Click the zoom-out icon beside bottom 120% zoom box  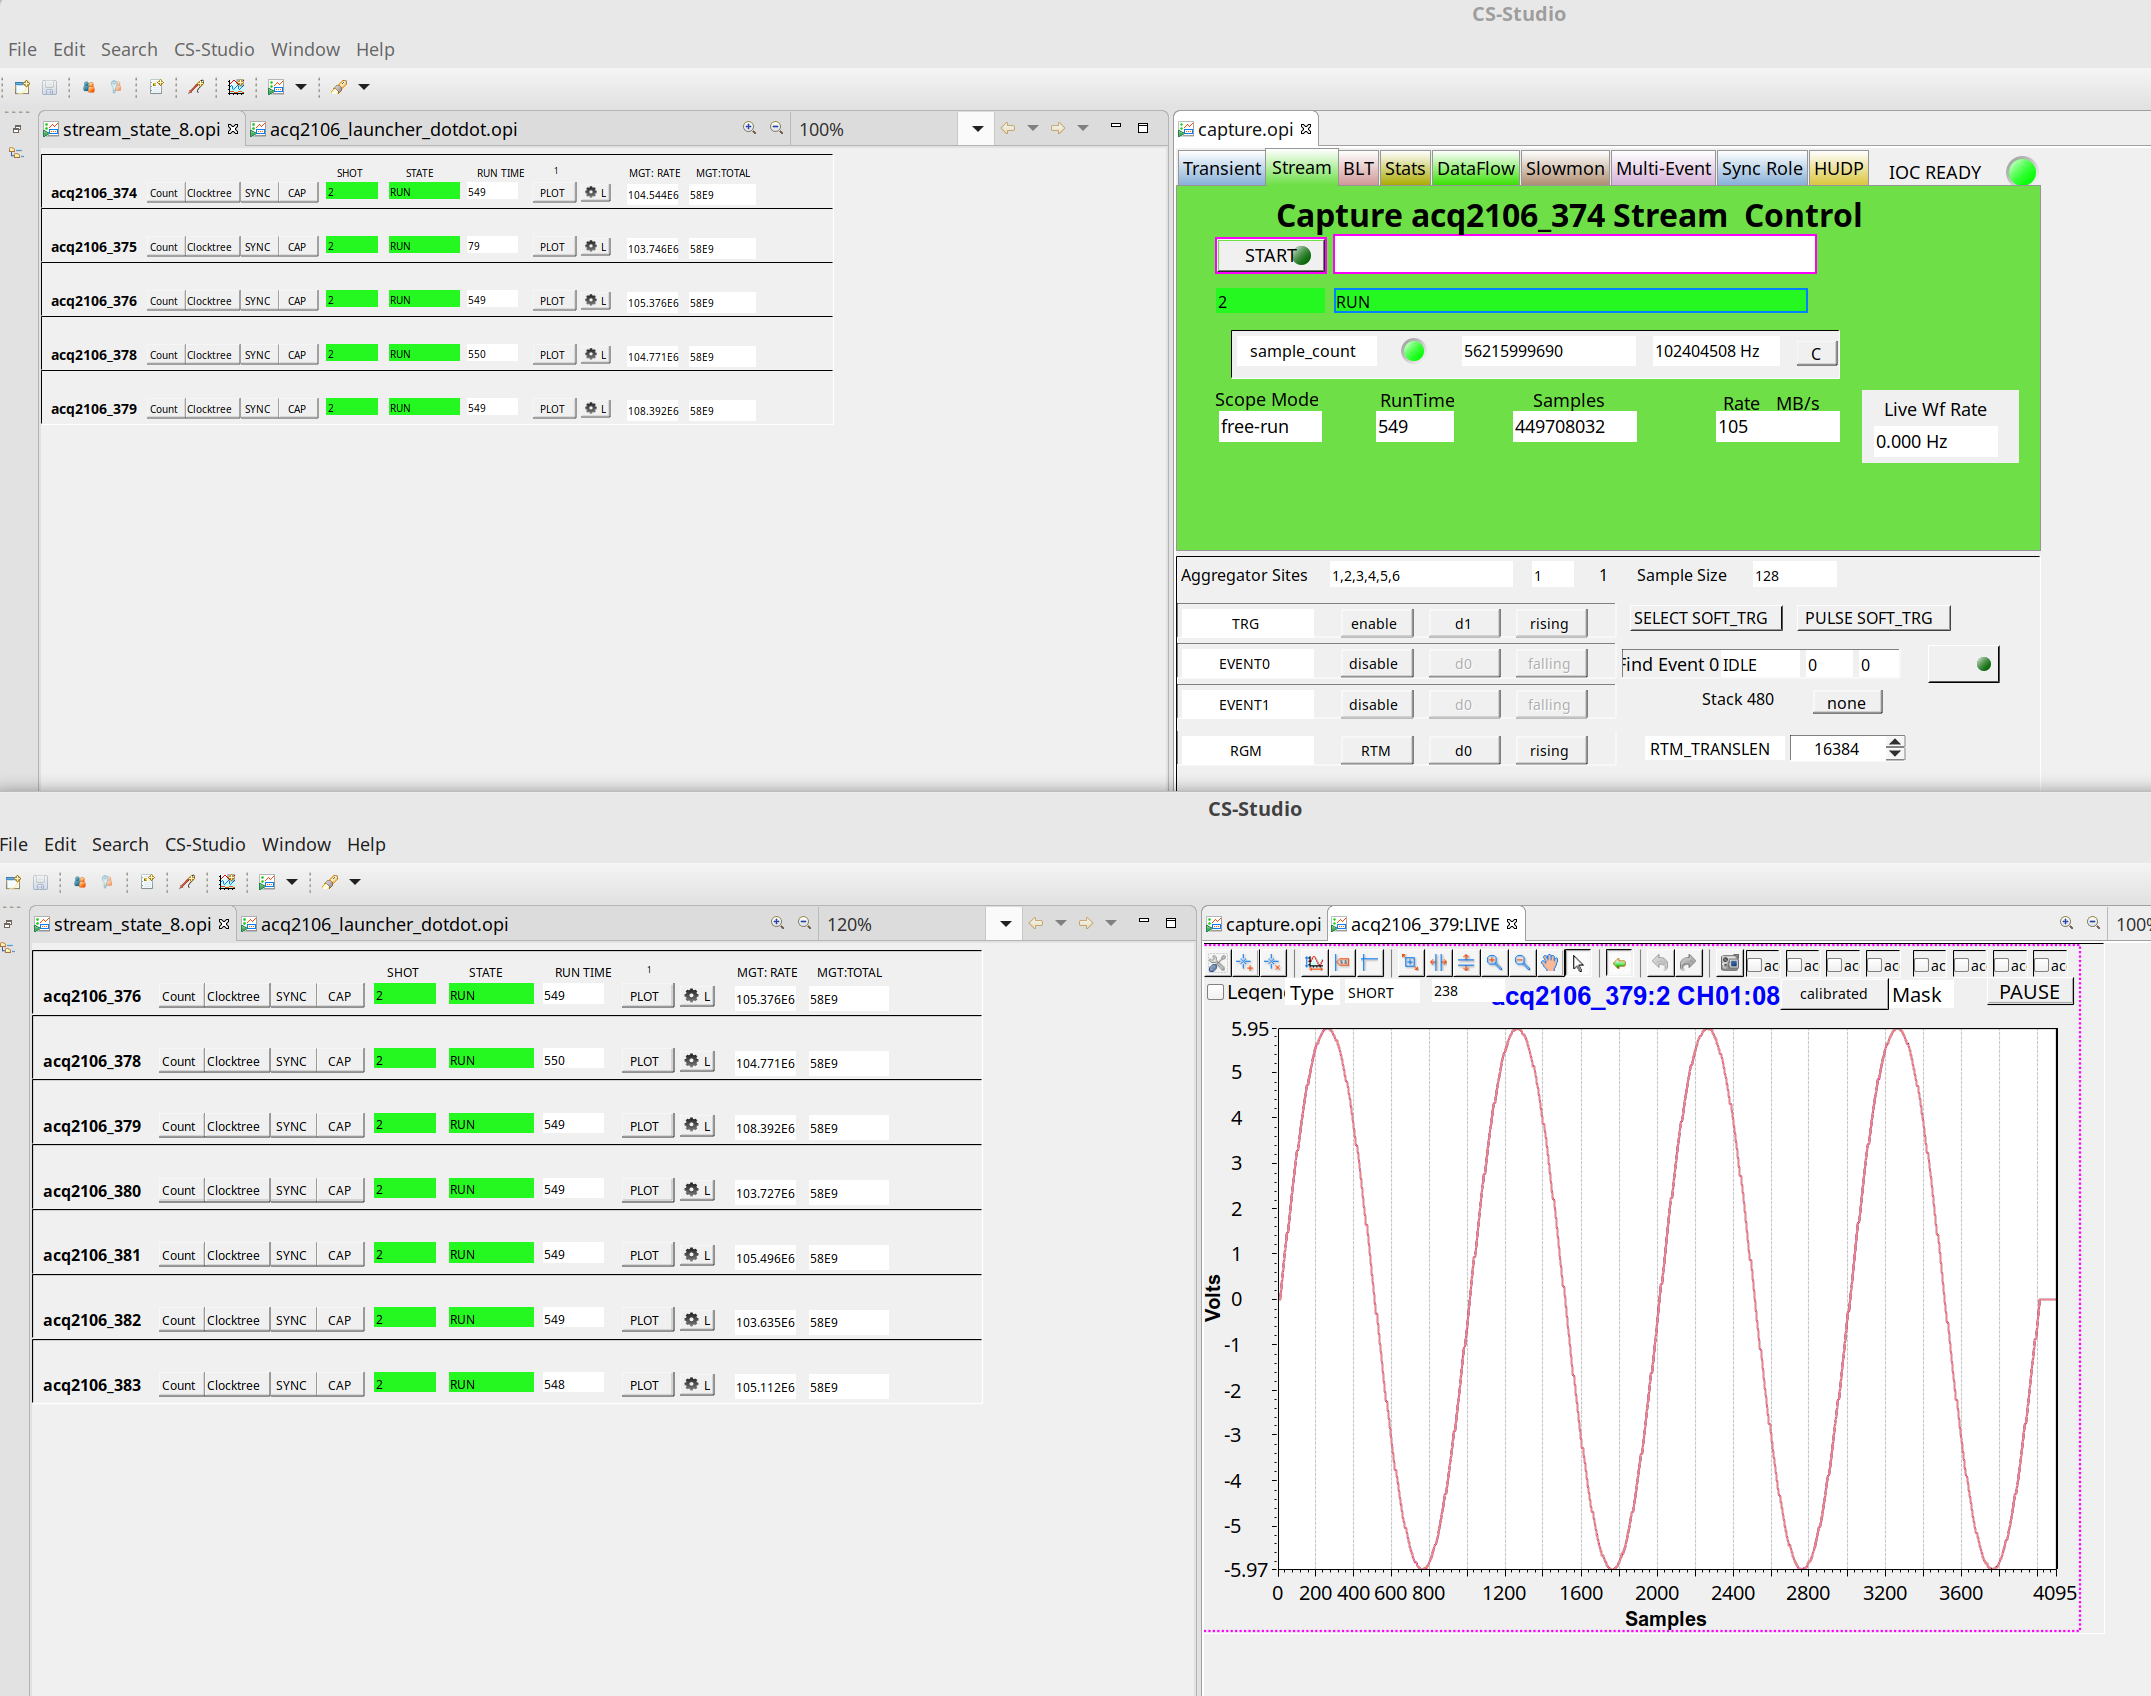pyautogui.click(x=804, y=923)
